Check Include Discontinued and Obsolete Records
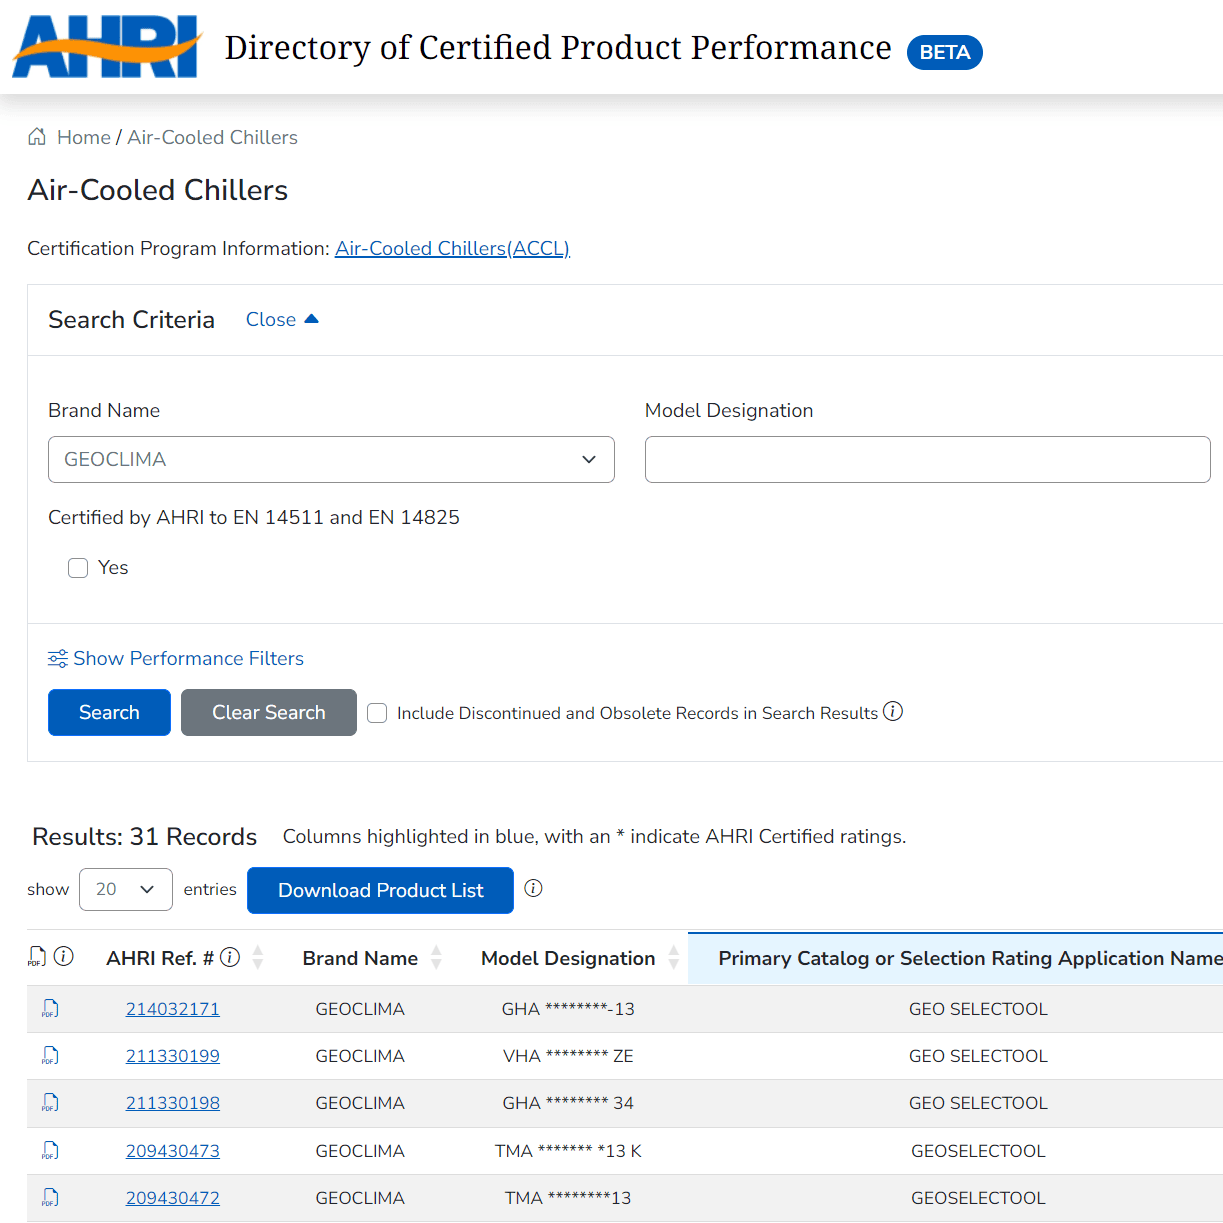 pyautogui.click(x=377, y=712)
